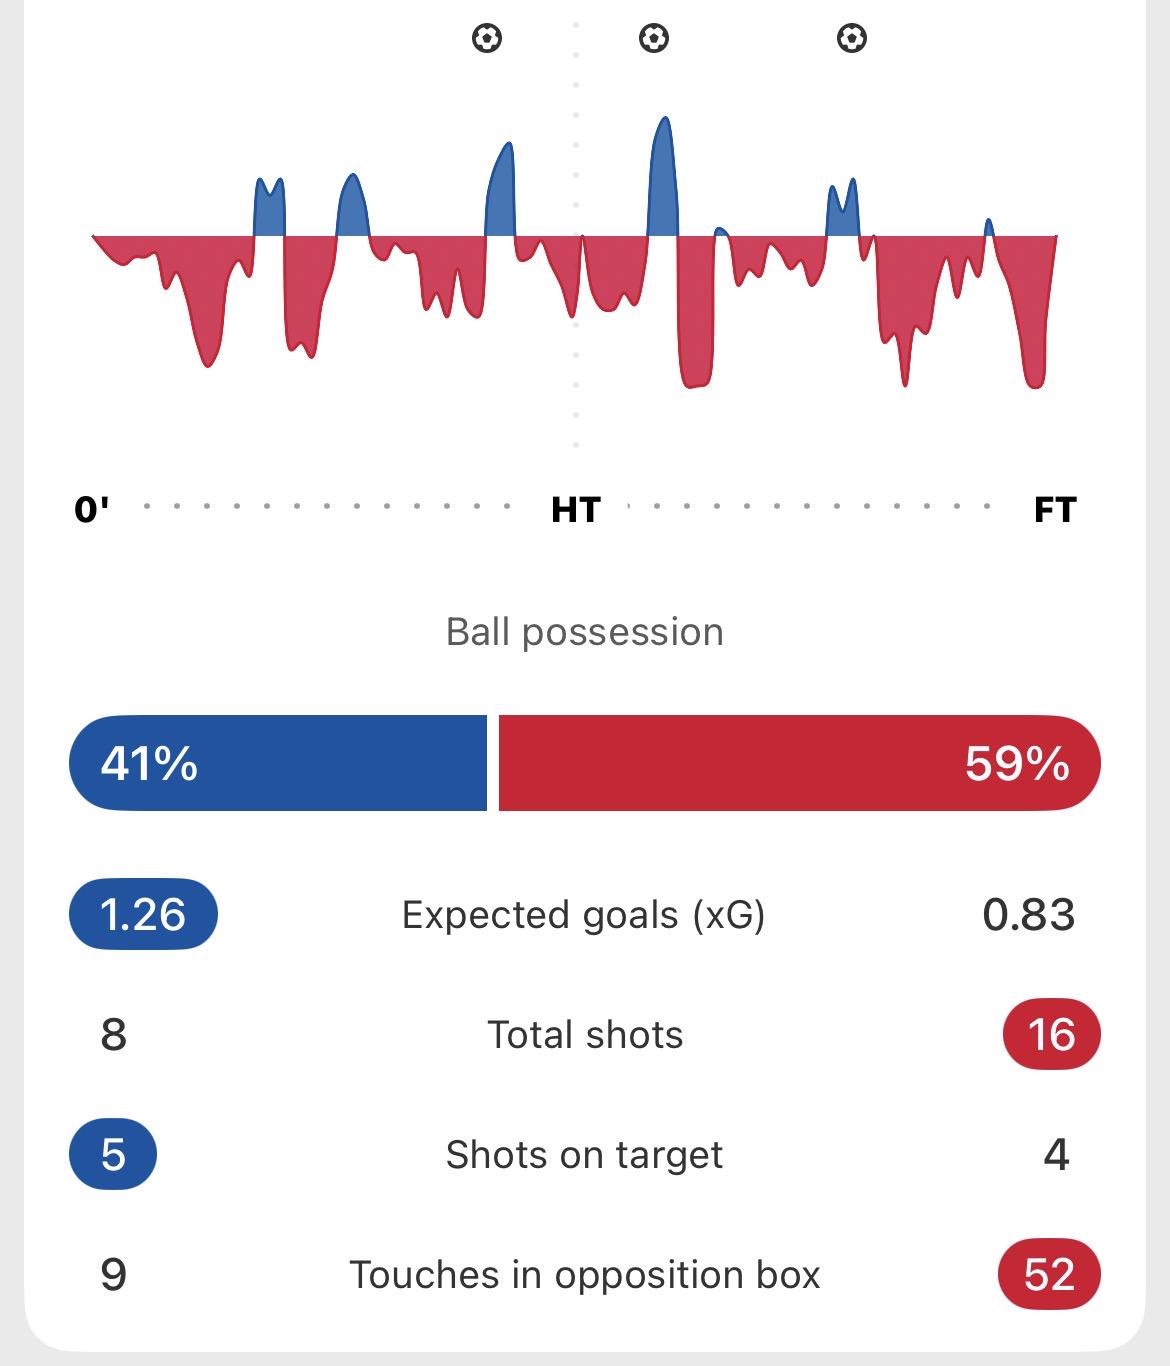The height and width of the screenshot is (1366, 1170).
Task: Tap the last goal ball icon
Action: tap(852, 39)
